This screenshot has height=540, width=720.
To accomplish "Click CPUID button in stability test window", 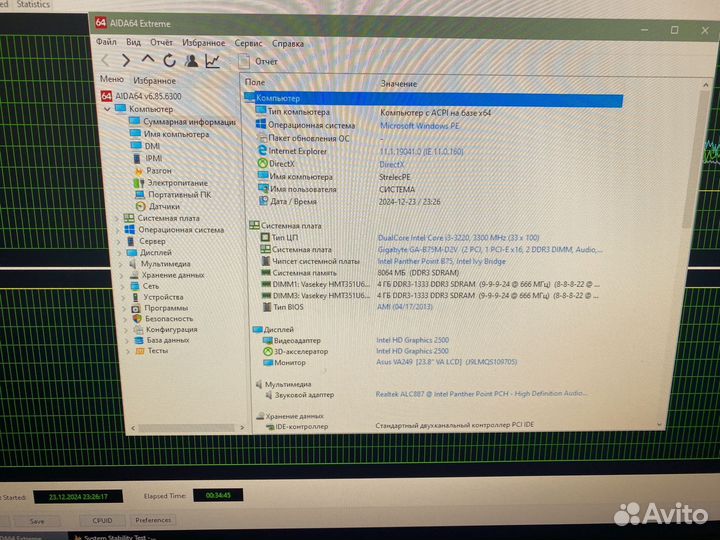I will pyautogui.click(x=102, y=520).
